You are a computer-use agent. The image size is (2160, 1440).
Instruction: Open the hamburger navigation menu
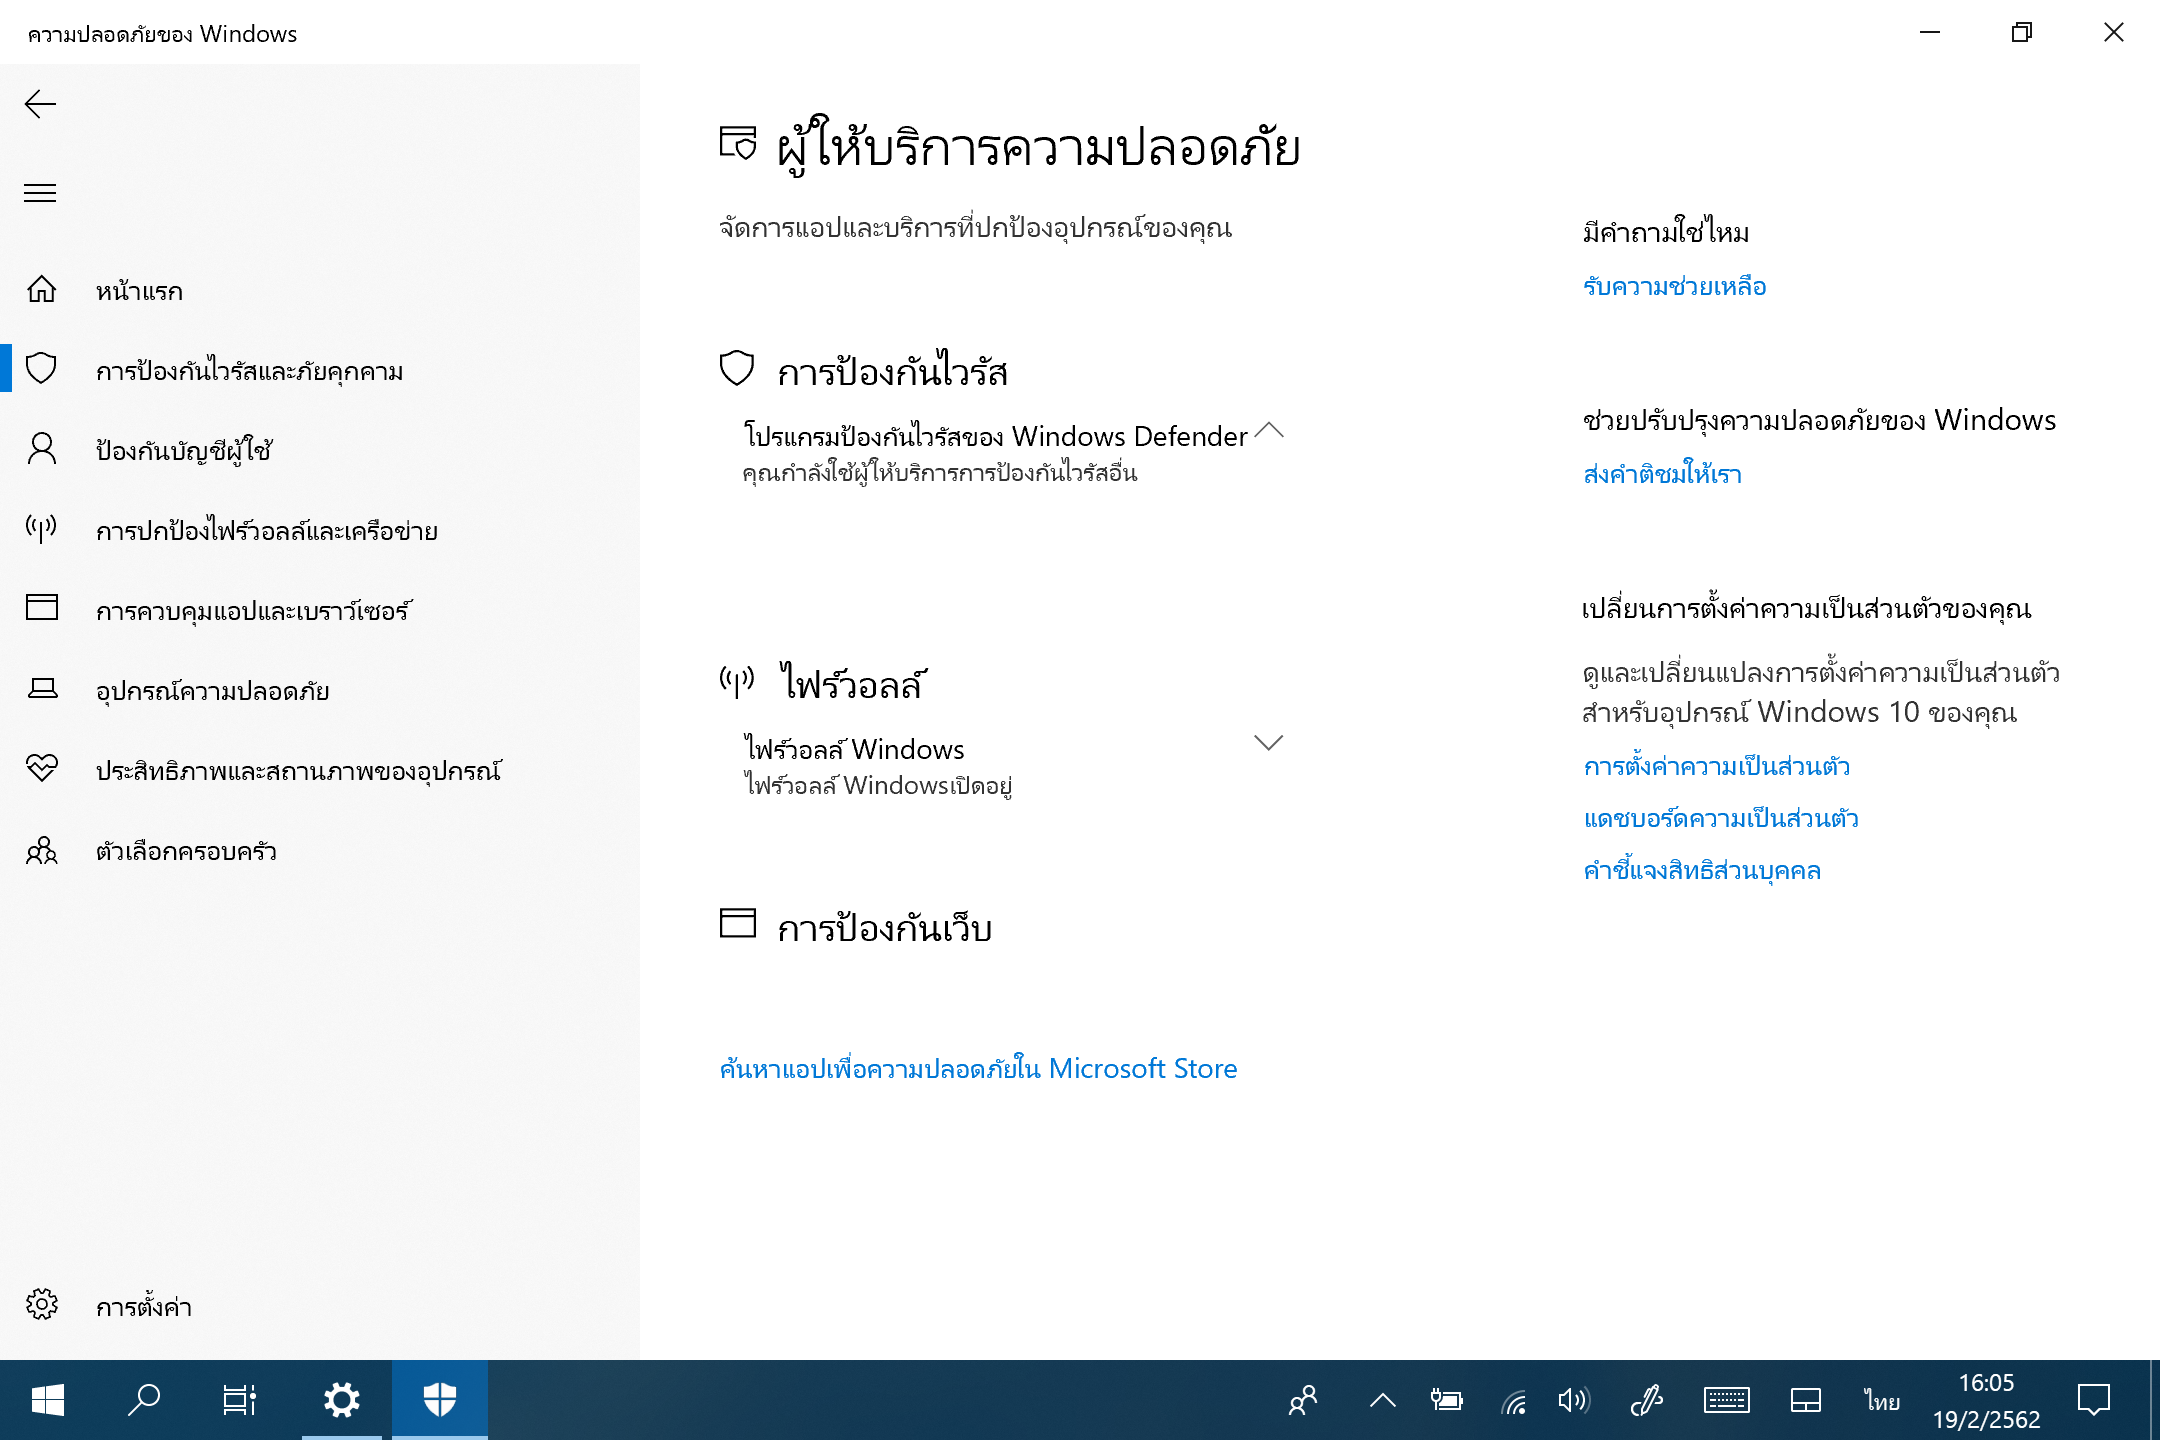40,193
